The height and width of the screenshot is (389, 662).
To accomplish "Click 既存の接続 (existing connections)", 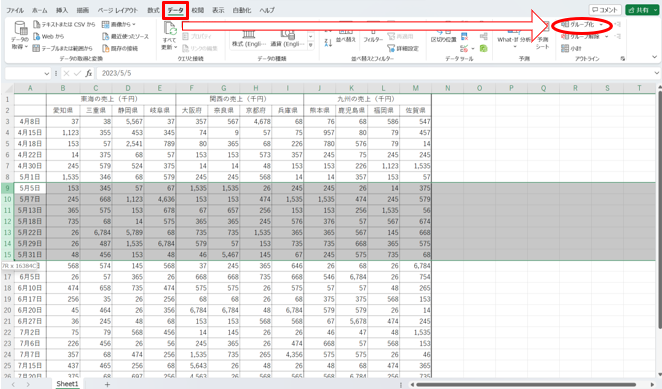I will (120, 48).
